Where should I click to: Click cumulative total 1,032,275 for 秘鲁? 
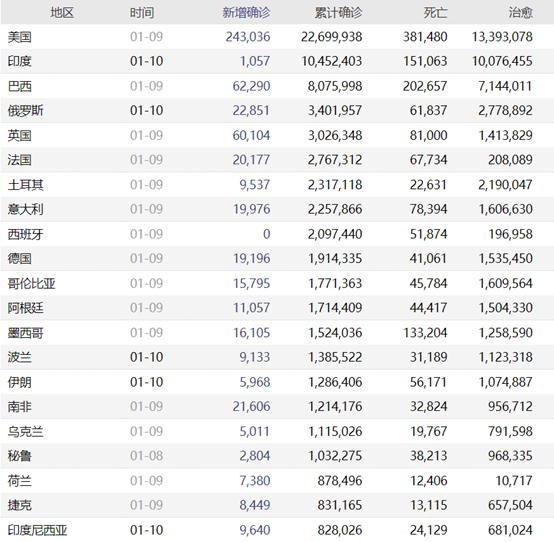(x=335, y=456)
